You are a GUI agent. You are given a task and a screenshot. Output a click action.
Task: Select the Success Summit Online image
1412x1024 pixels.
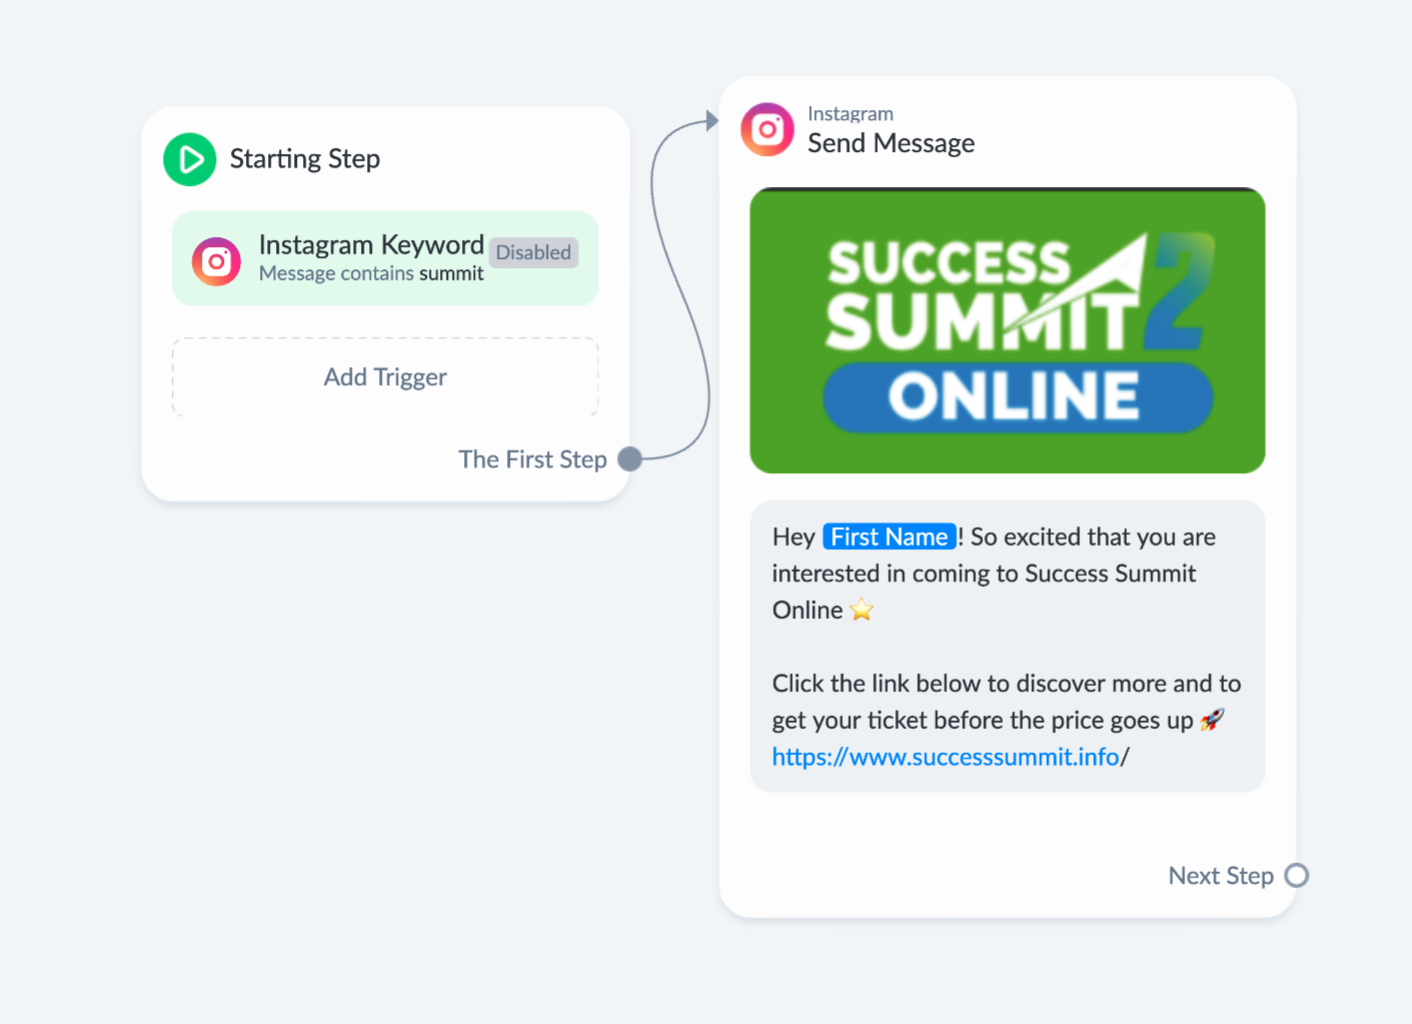coord(1007,330)
